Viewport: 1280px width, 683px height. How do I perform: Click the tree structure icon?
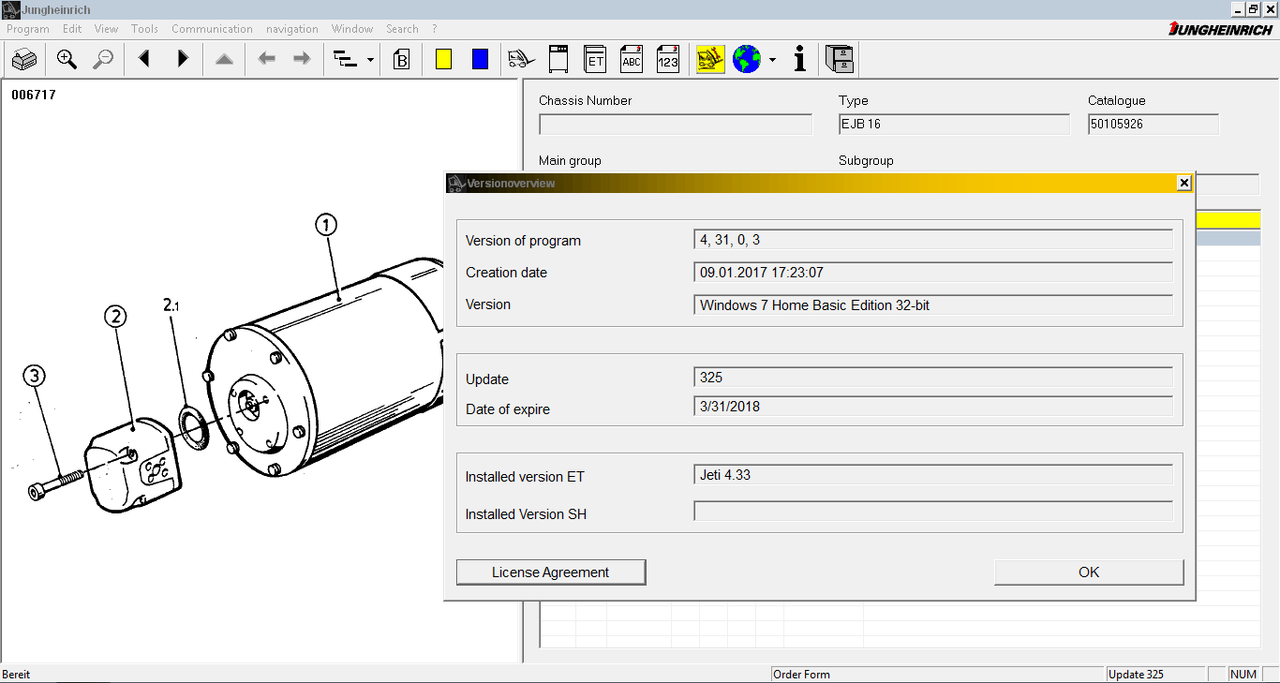click(345, 60)
